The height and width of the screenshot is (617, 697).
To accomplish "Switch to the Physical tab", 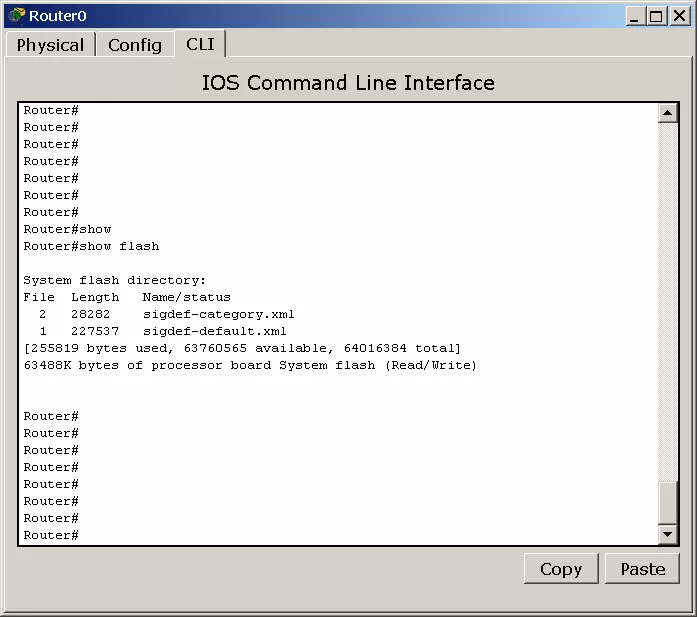I will pos(50,45).
